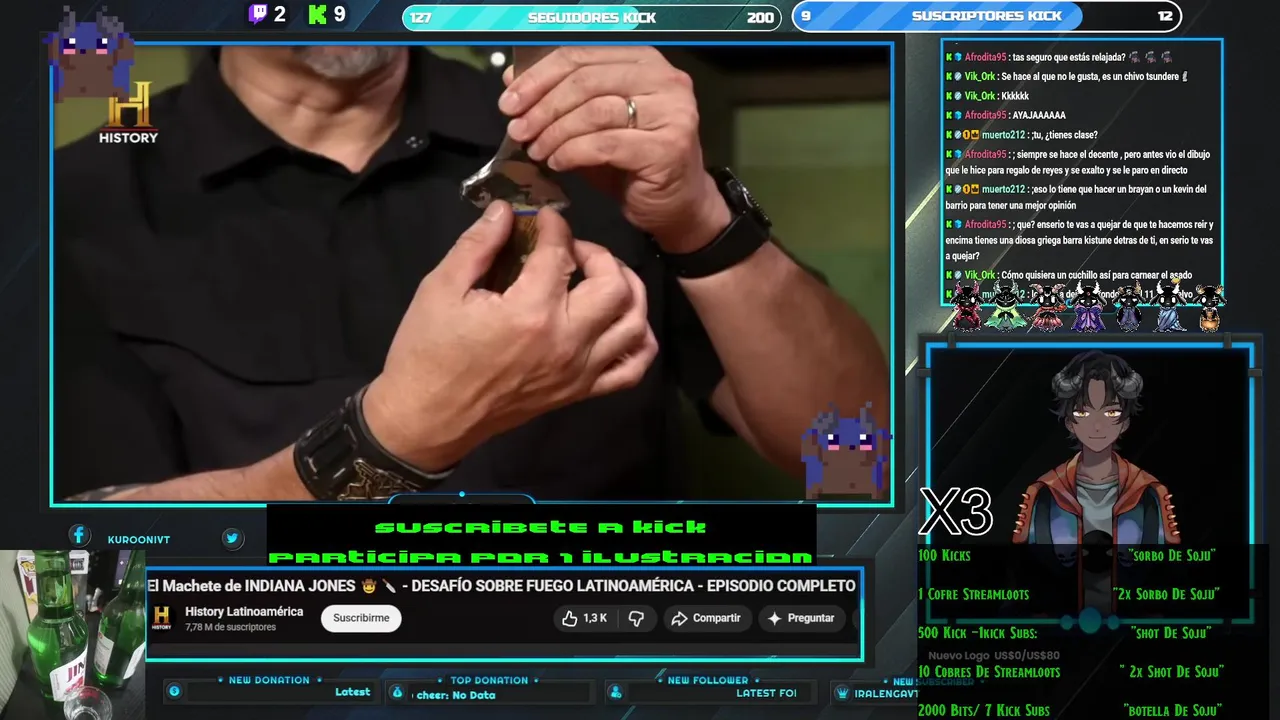Click the 'Shot De Soju' reward text
Screen dimensions: 1280x720
1171,633
